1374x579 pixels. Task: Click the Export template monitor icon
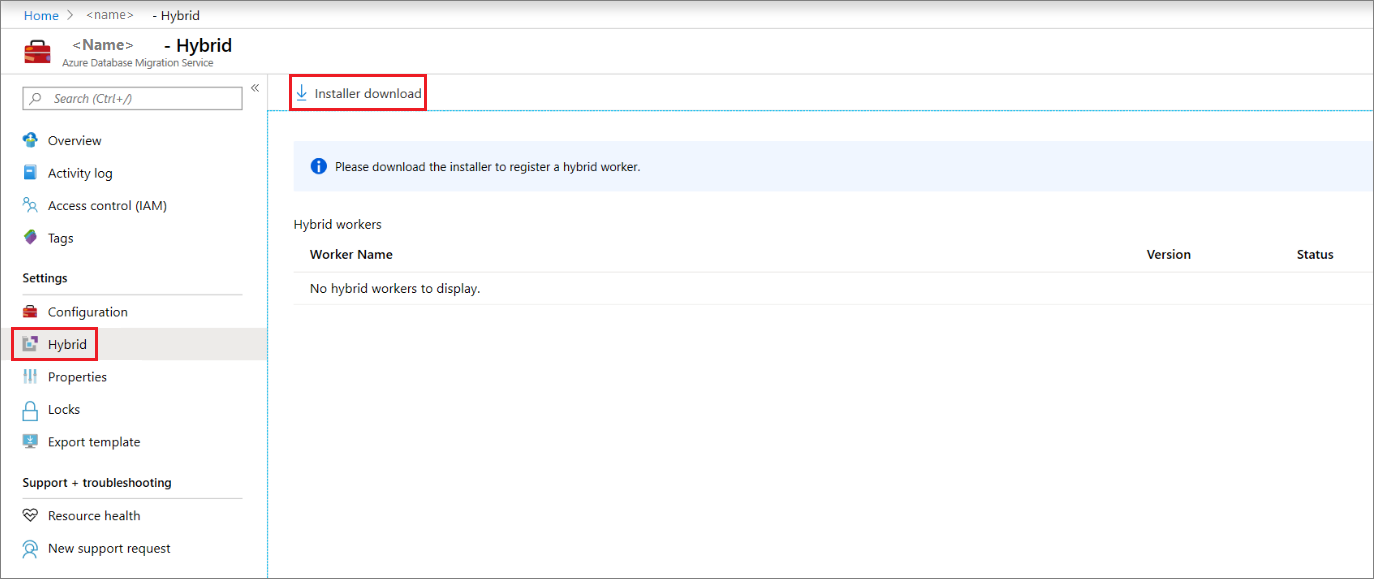pos(30,442)
